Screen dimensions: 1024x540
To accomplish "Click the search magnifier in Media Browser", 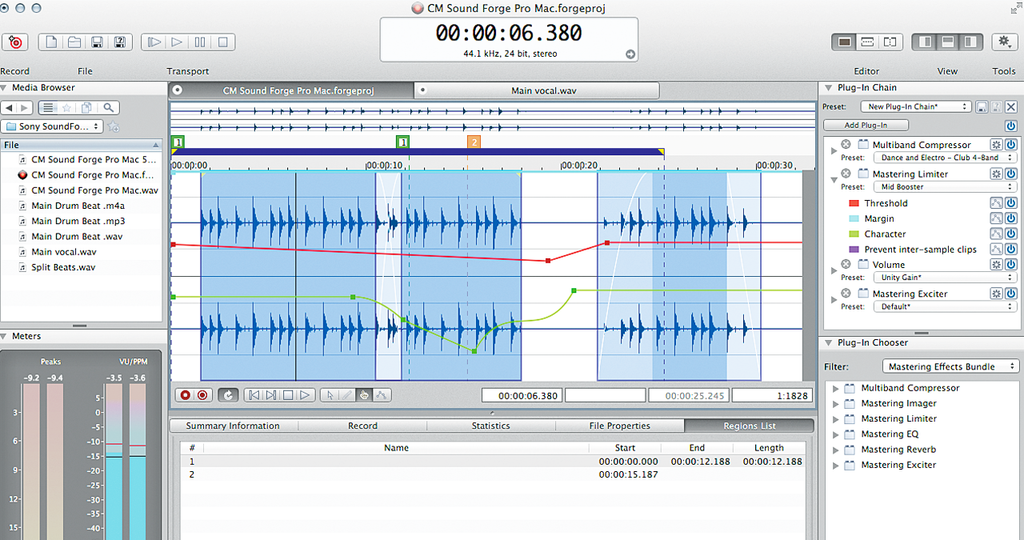I will coord(108,108).
